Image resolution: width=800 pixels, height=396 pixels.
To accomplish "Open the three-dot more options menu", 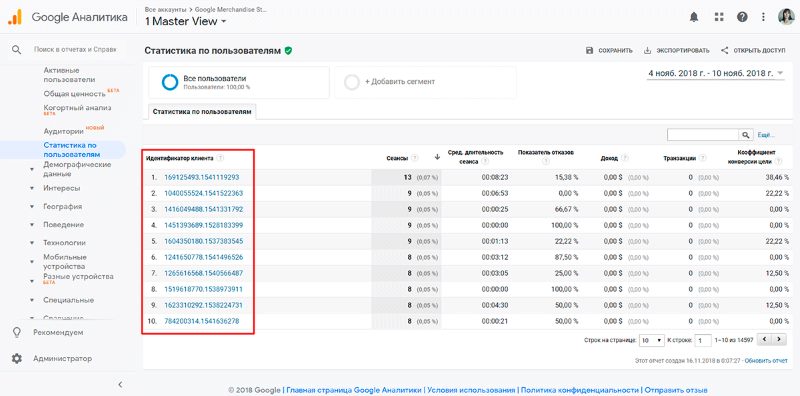I will [763, 17].
